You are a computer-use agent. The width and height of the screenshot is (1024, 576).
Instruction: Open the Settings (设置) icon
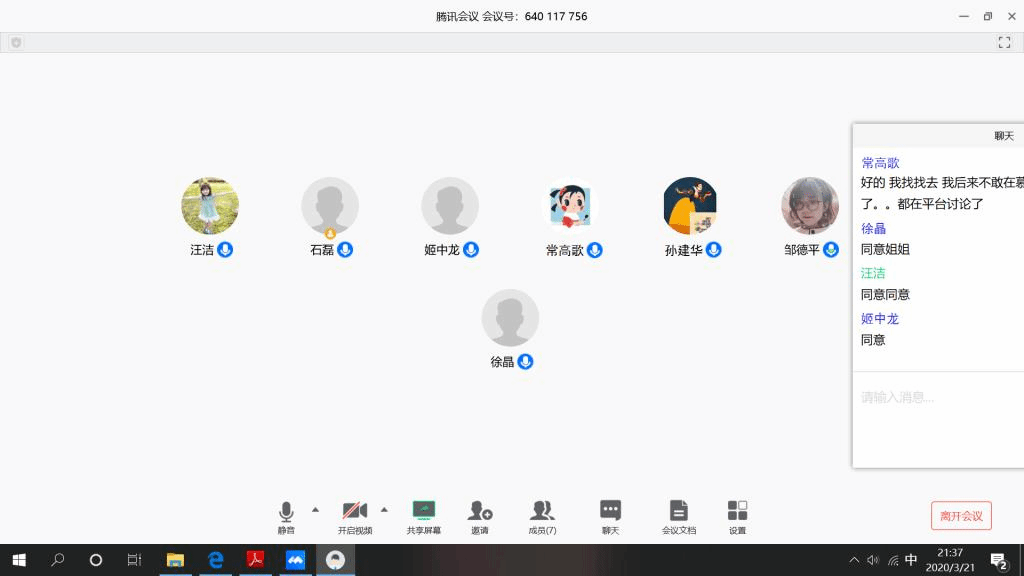pyautogui.click(x=737, y=511)
